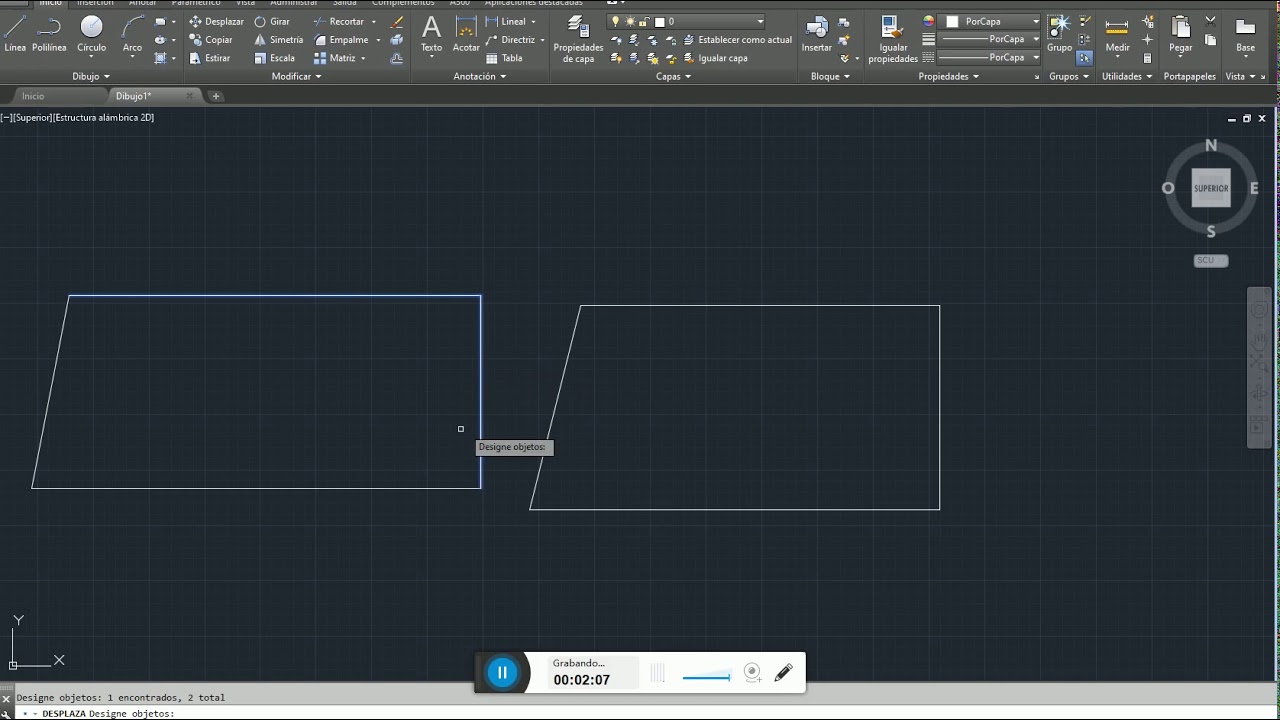The height and width of the screenshot is (720, 1280).
Task: Select the Estirar stretch tool
Action: click(x=210, y=58)
